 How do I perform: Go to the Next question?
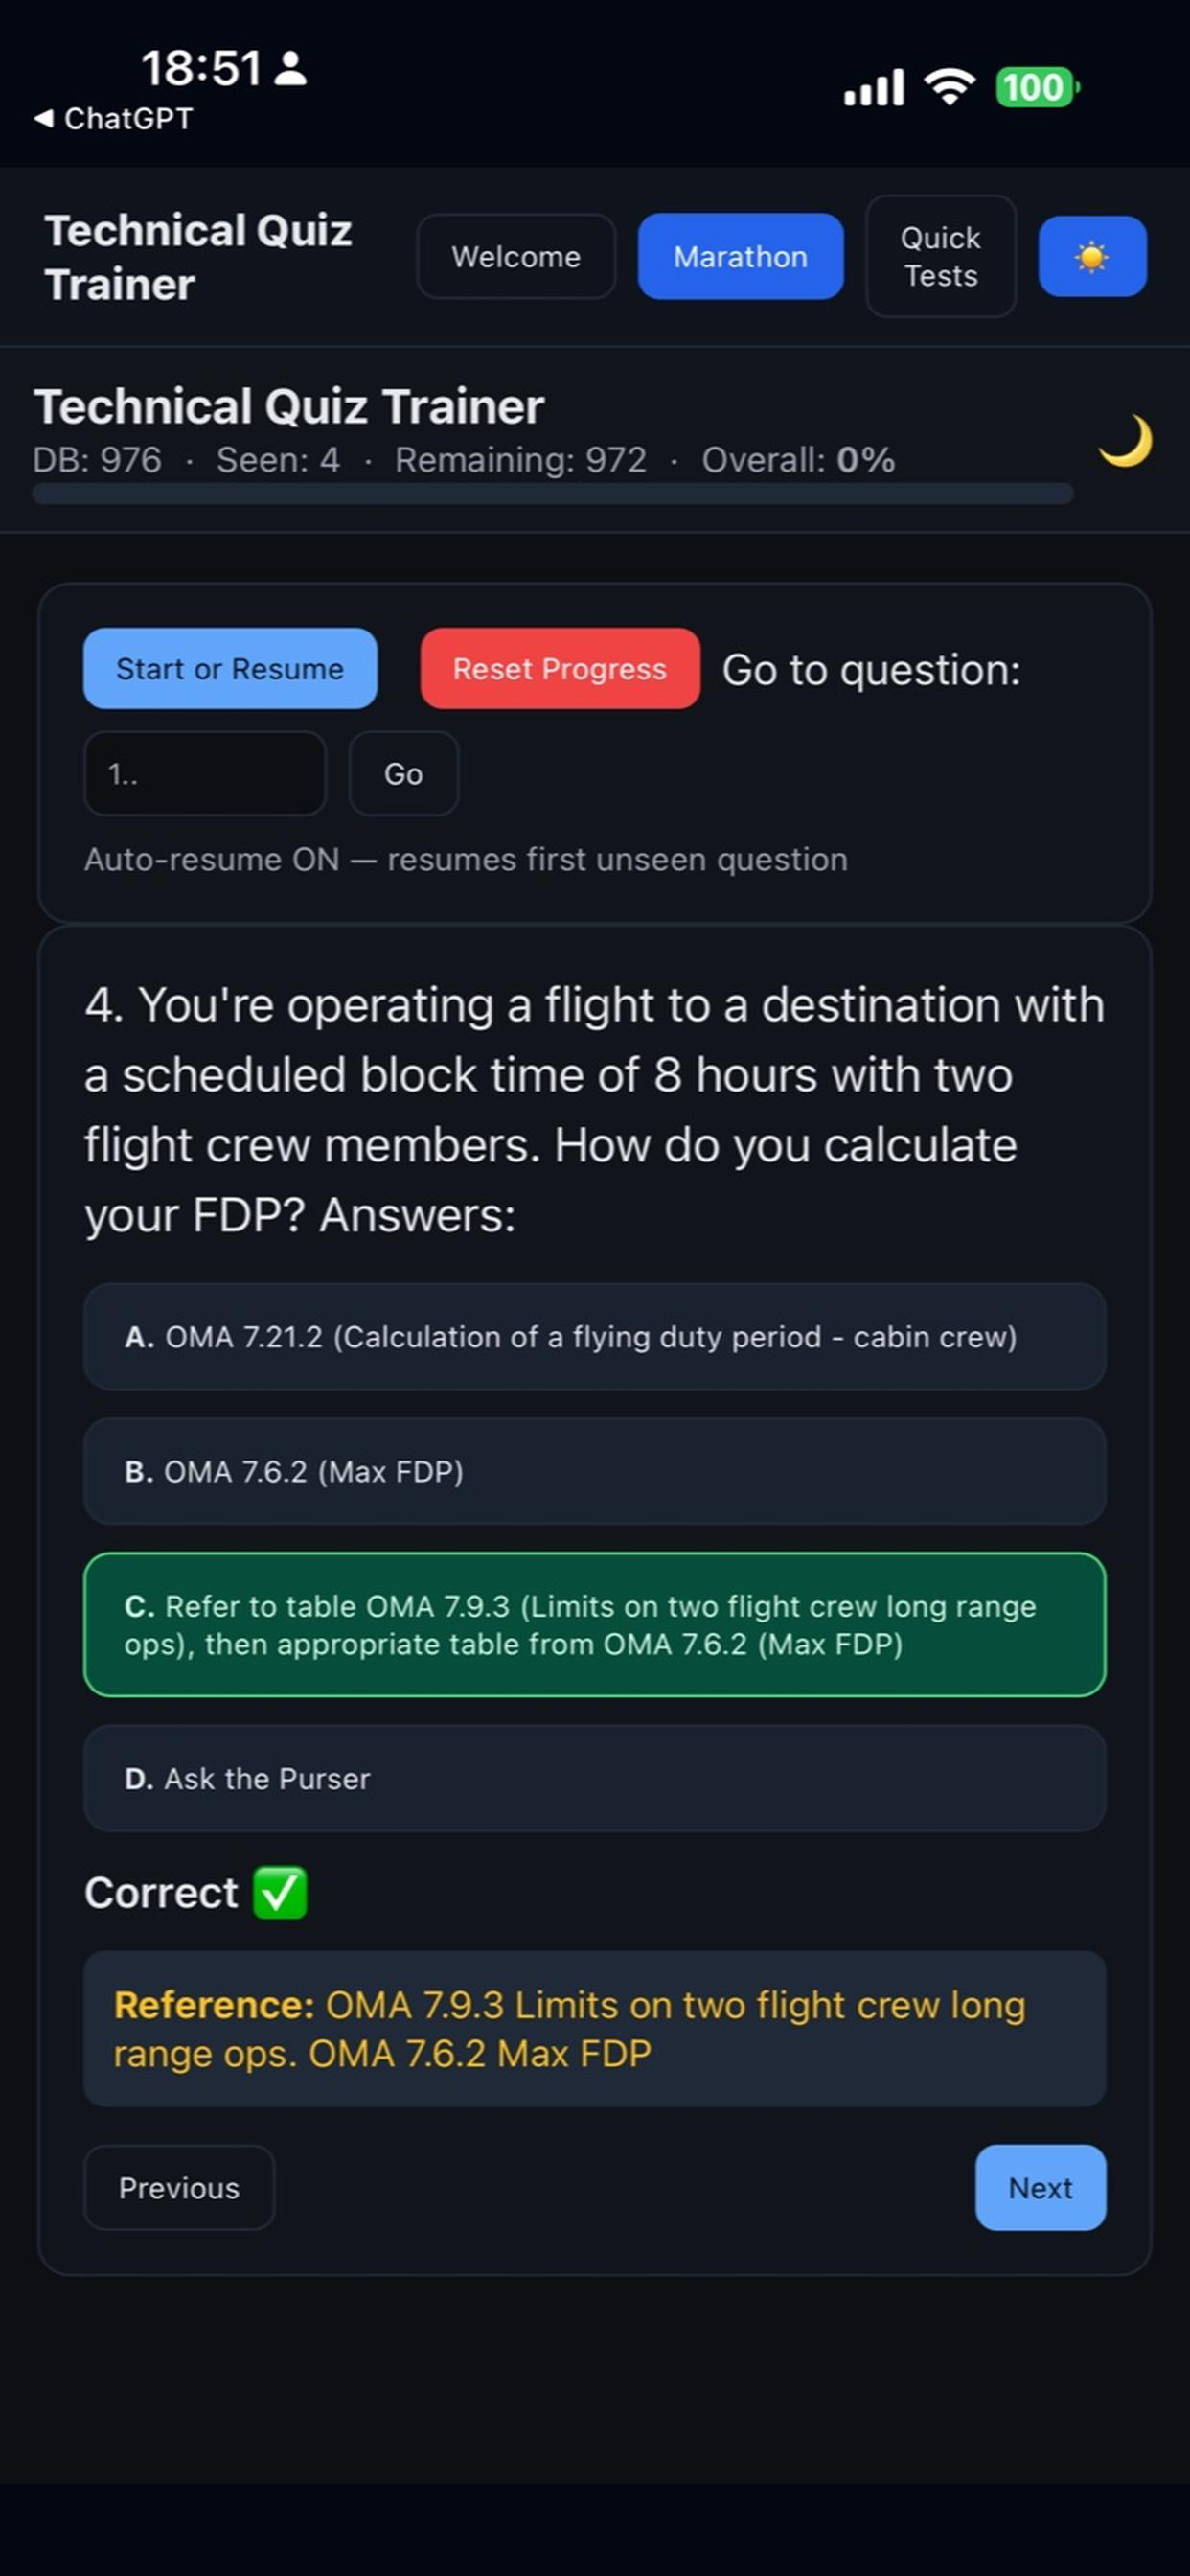(1040, 2188)
